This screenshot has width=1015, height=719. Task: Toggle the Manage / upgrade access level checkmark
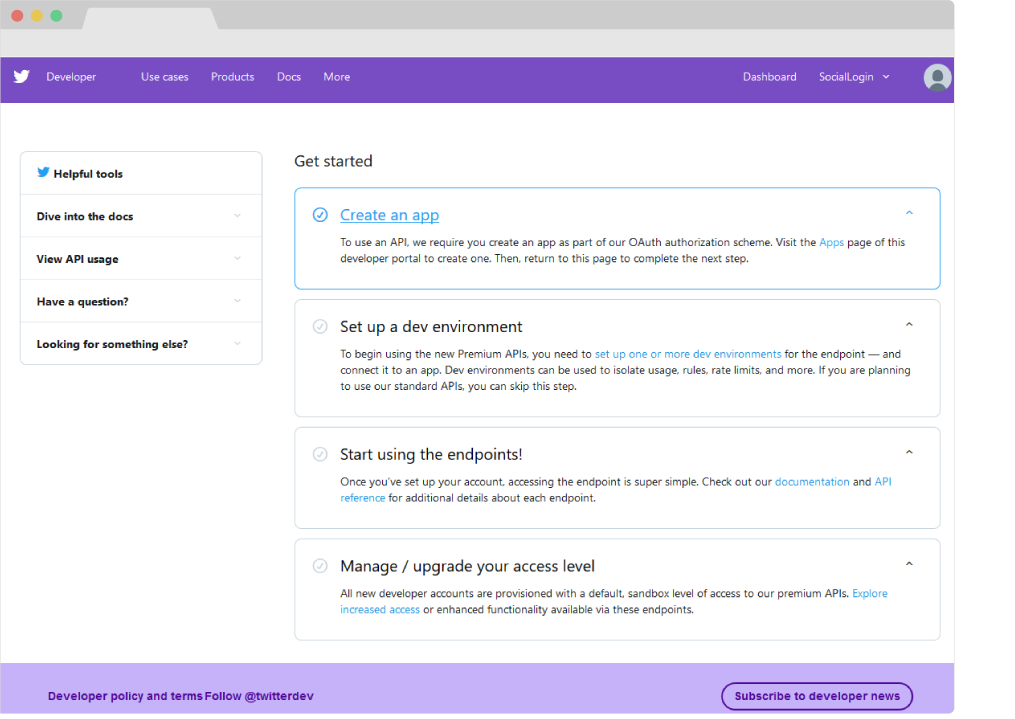[x=320, y=566]
